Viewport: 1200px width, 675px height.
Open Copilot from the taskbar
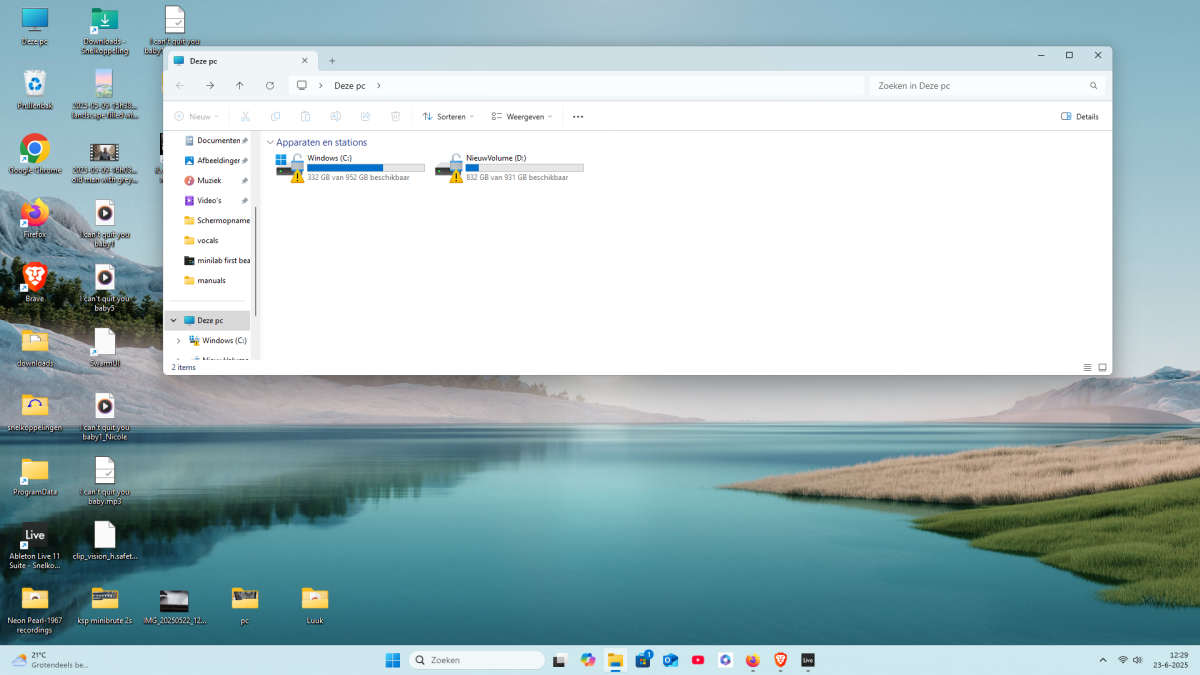[x=588, y=660]
